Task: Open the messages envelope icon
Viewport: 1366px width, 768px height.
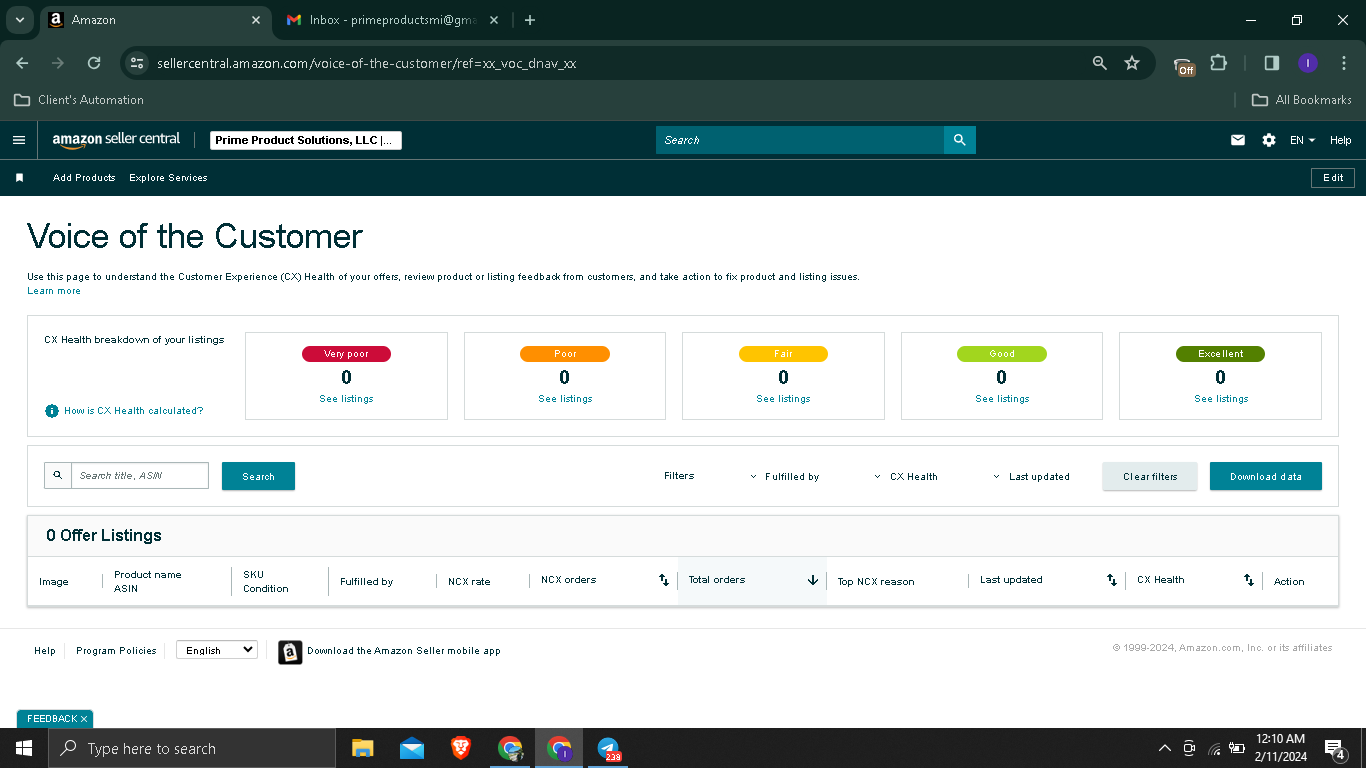Action: [1238, 140]
